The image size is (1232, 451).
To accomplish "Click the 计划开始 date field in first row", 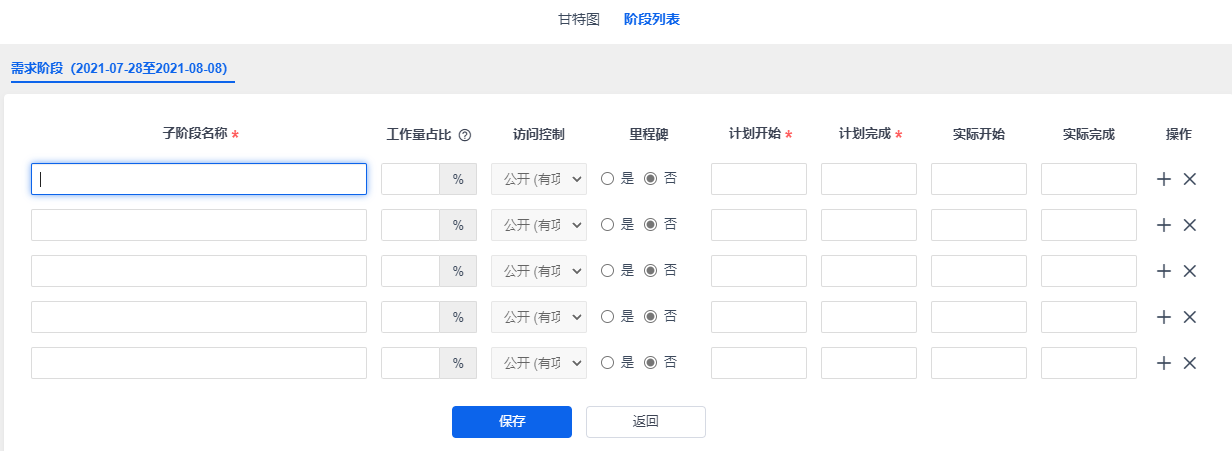I will click(x=758, y=179).
